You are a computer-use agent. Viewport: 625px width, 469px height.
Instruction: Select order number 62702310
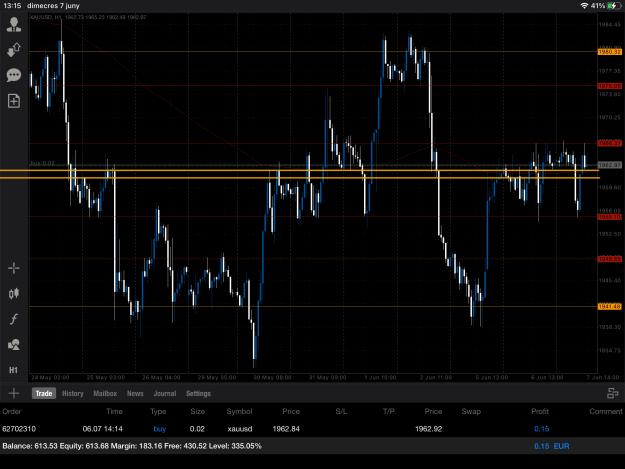click(x=19, y=429)
